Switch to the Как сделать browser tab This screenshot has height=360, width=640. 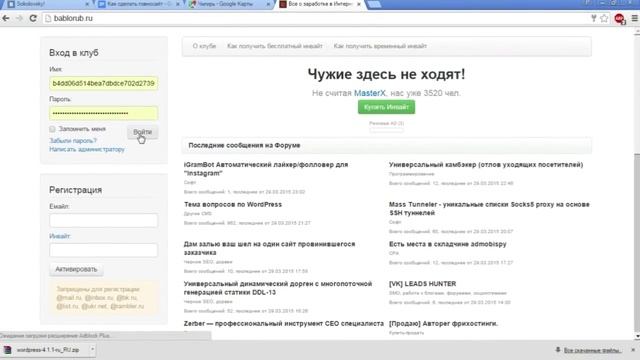point(139,4)
